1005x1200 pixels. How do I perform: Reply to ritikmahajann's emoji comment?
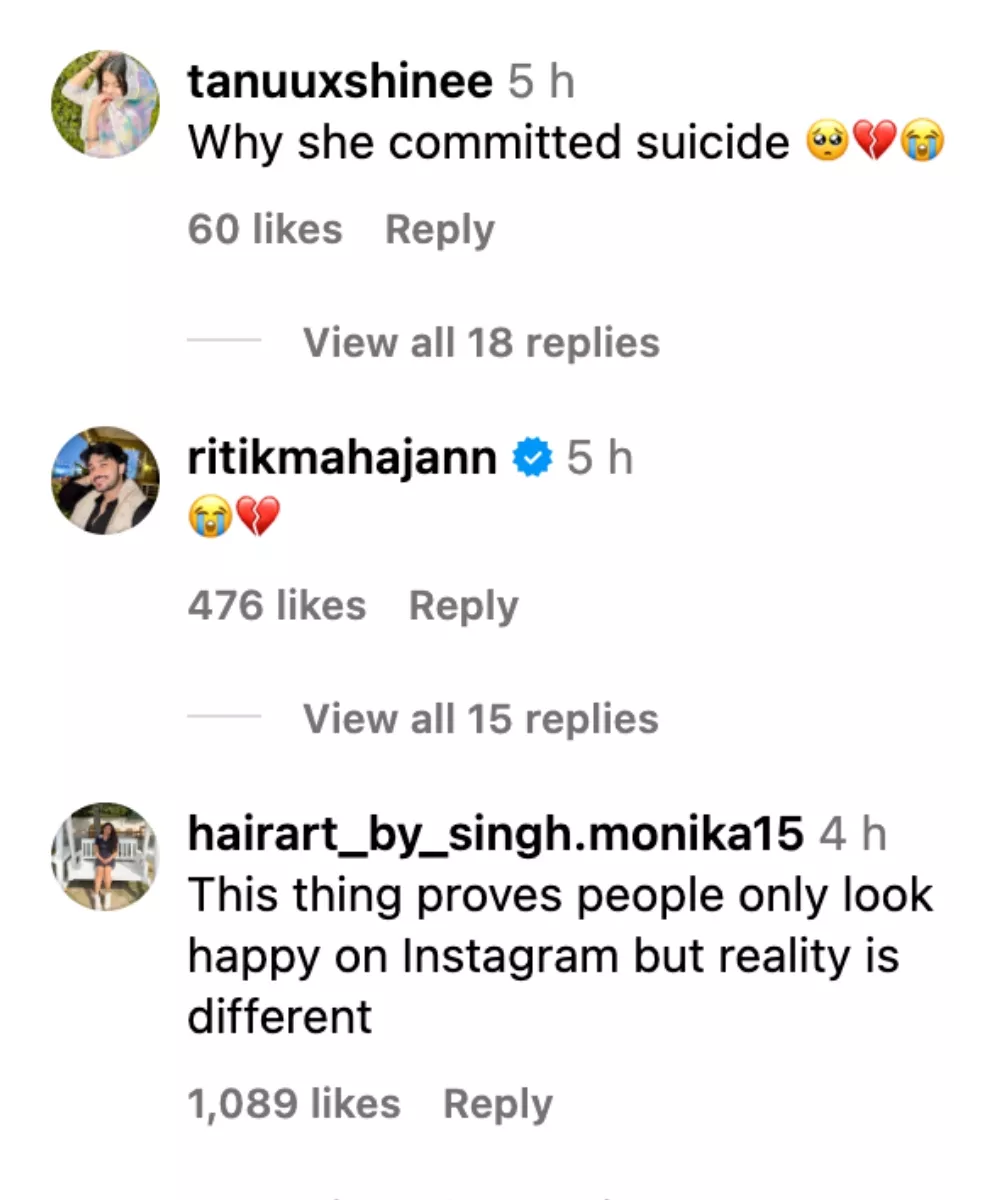(x=463, y=606)
